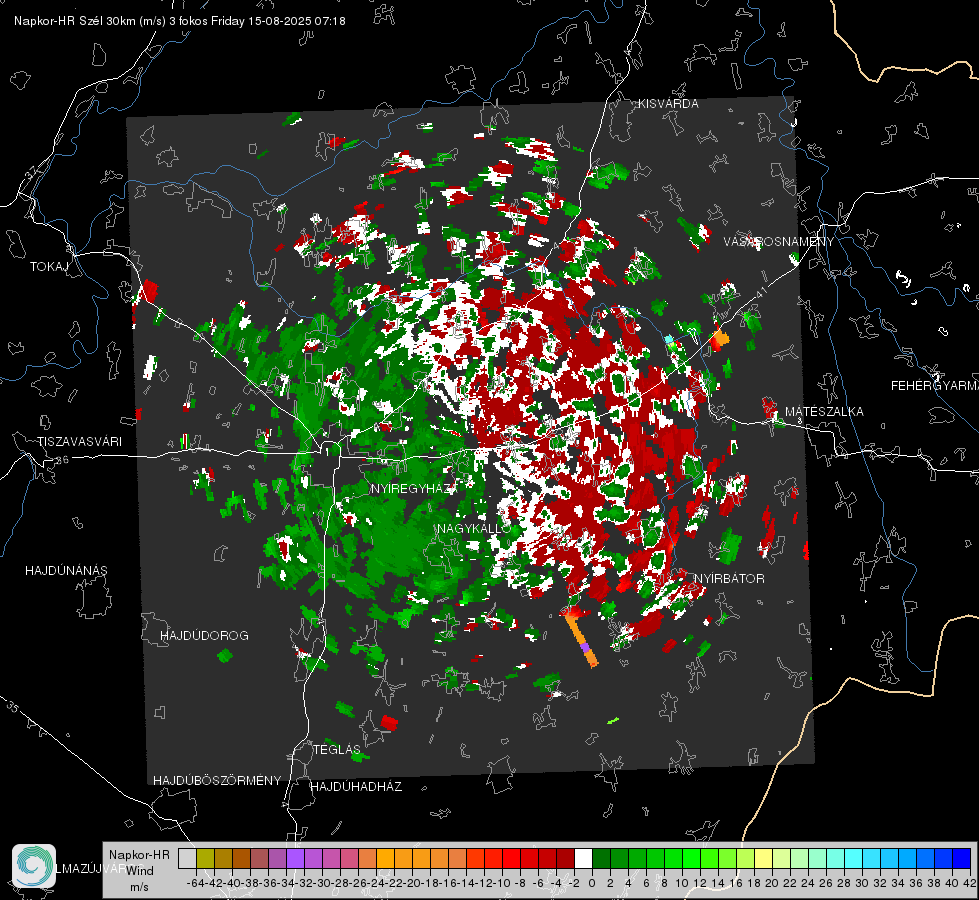This screenshot has width=979, height=900.
Task: Click the cyan swatch between 28 and 30
Action: pyautogui.click(x=853, y=859)
